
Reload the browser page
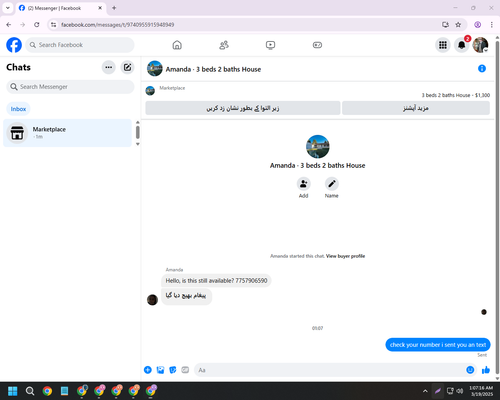pyautogui.click(x=37, y=25)
